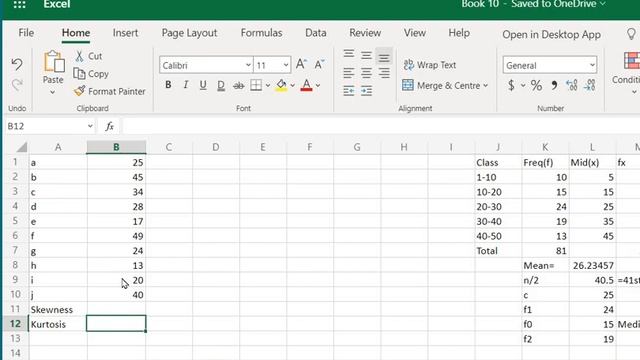640x360 pixels.
Task: Click the Tell Me lightbulb icon
Action: (631, 33)
